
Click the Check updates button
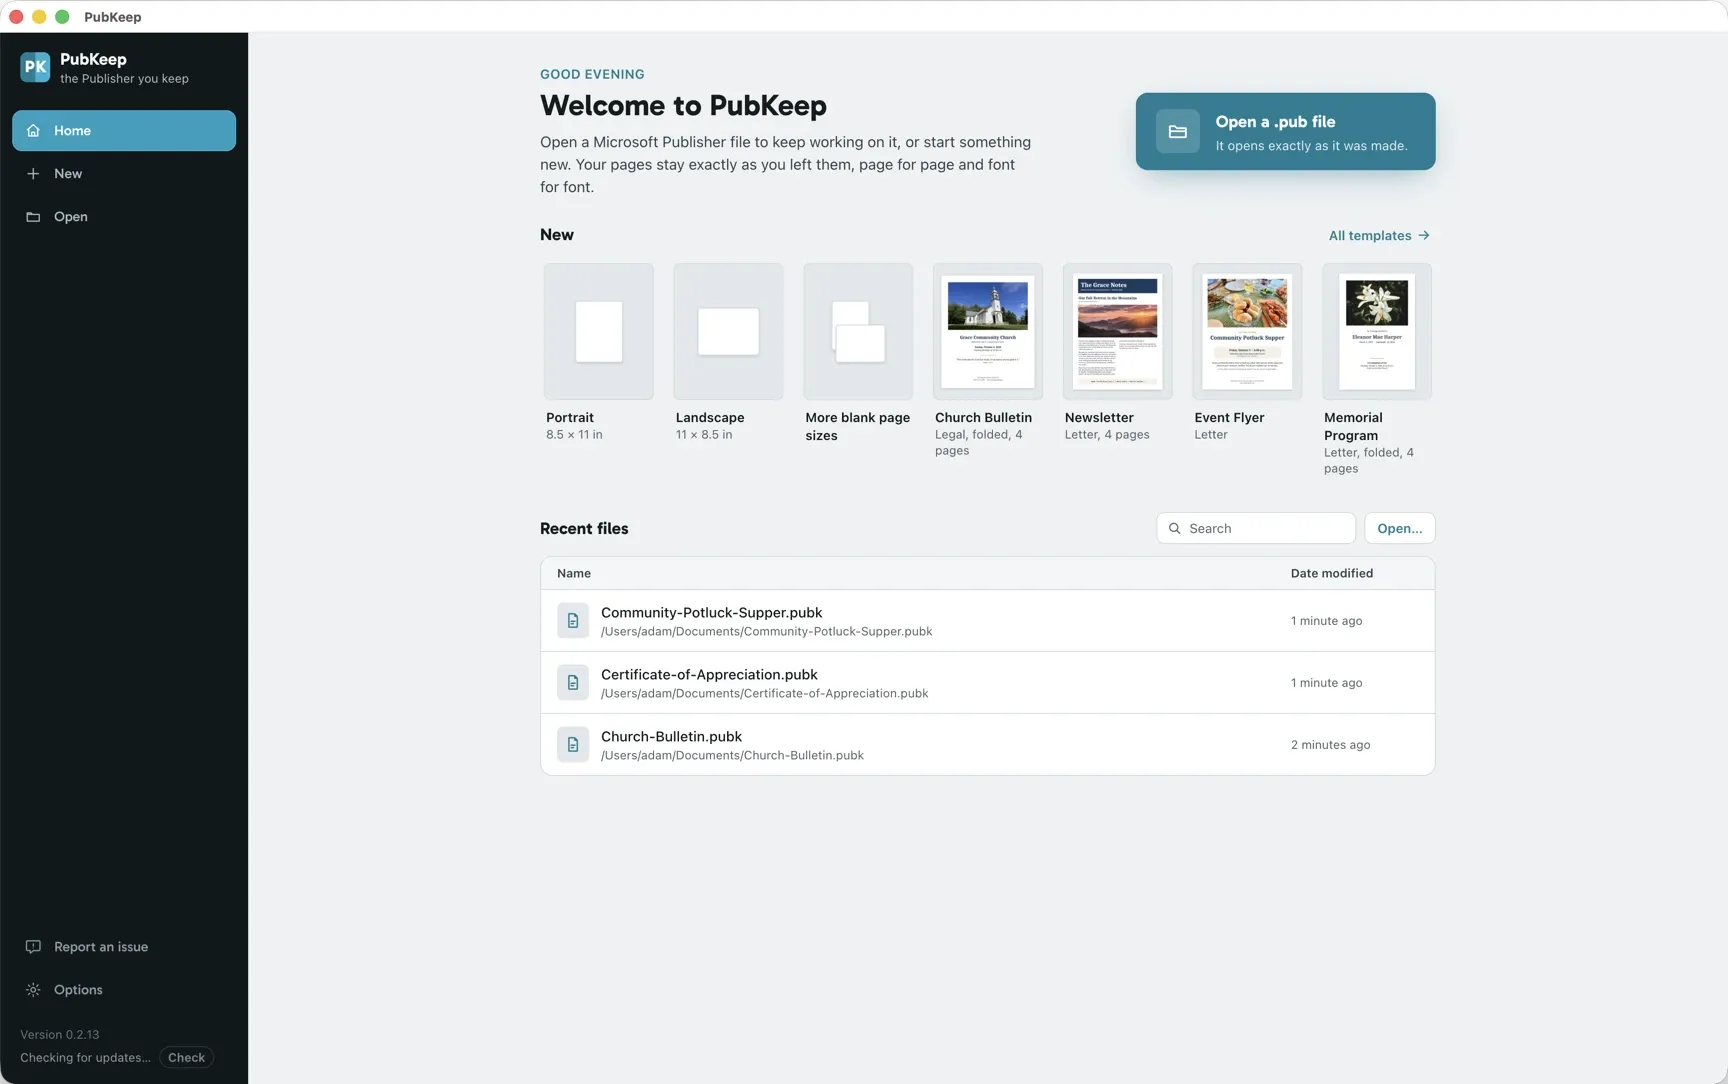pyautogui.click(x=186, y=1058)
